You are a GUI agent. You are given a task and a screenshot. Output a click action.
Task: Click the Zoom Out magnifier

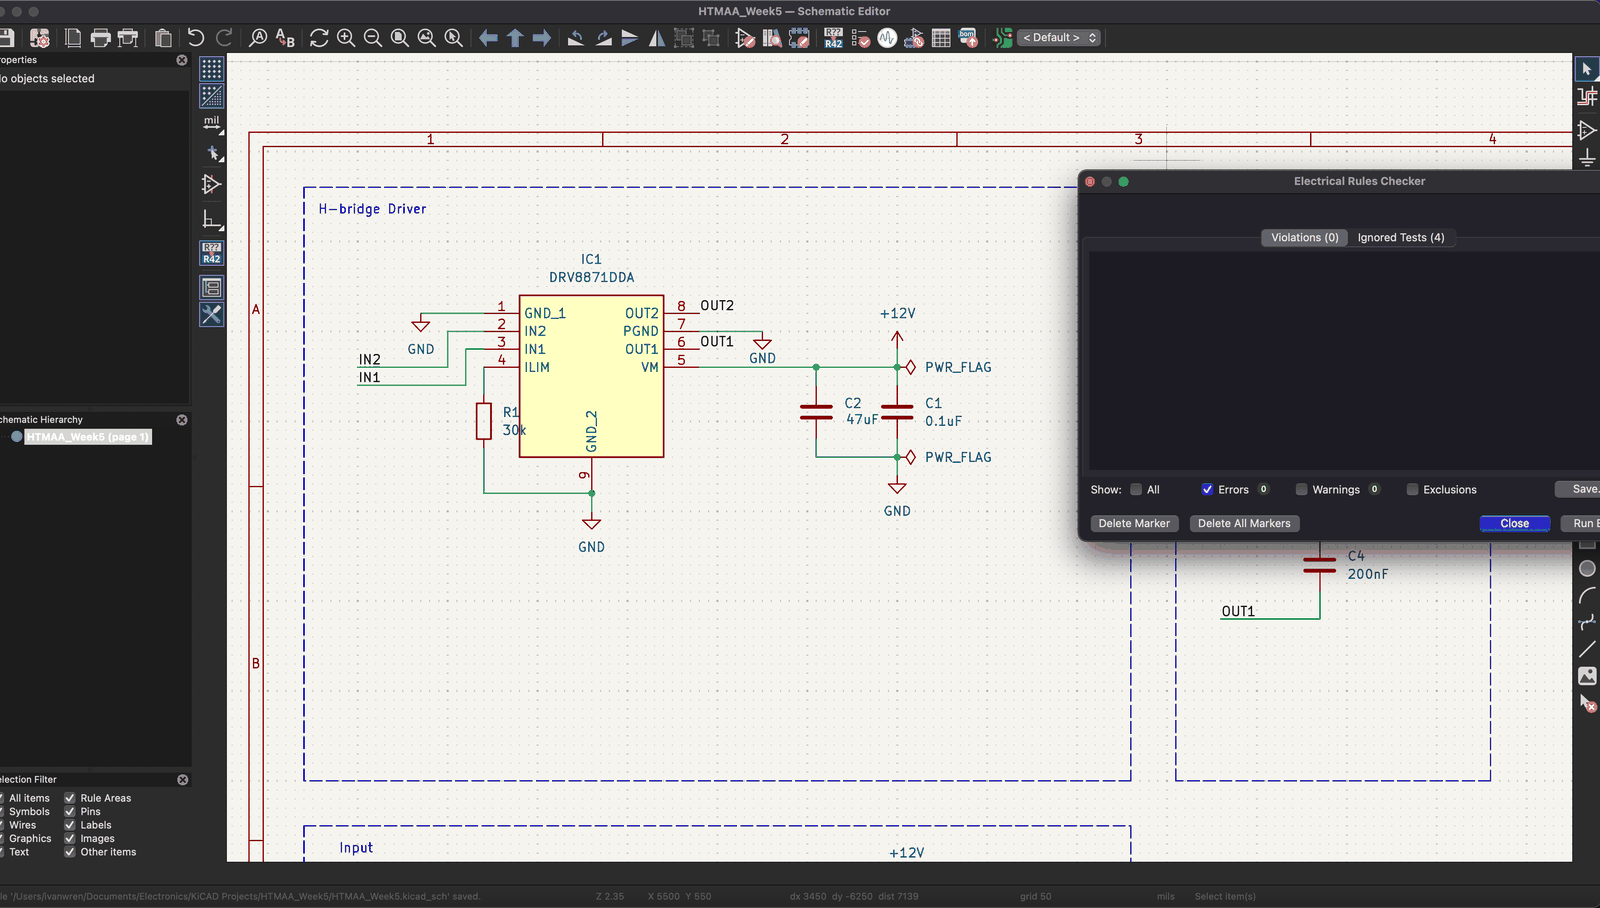373,38
